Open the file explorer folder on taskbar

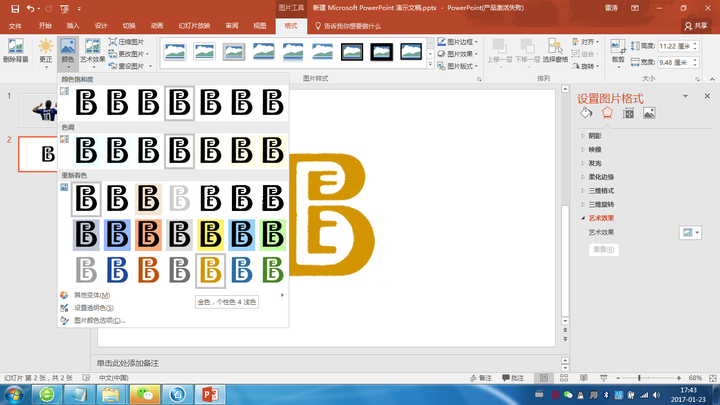pos(110,394)
